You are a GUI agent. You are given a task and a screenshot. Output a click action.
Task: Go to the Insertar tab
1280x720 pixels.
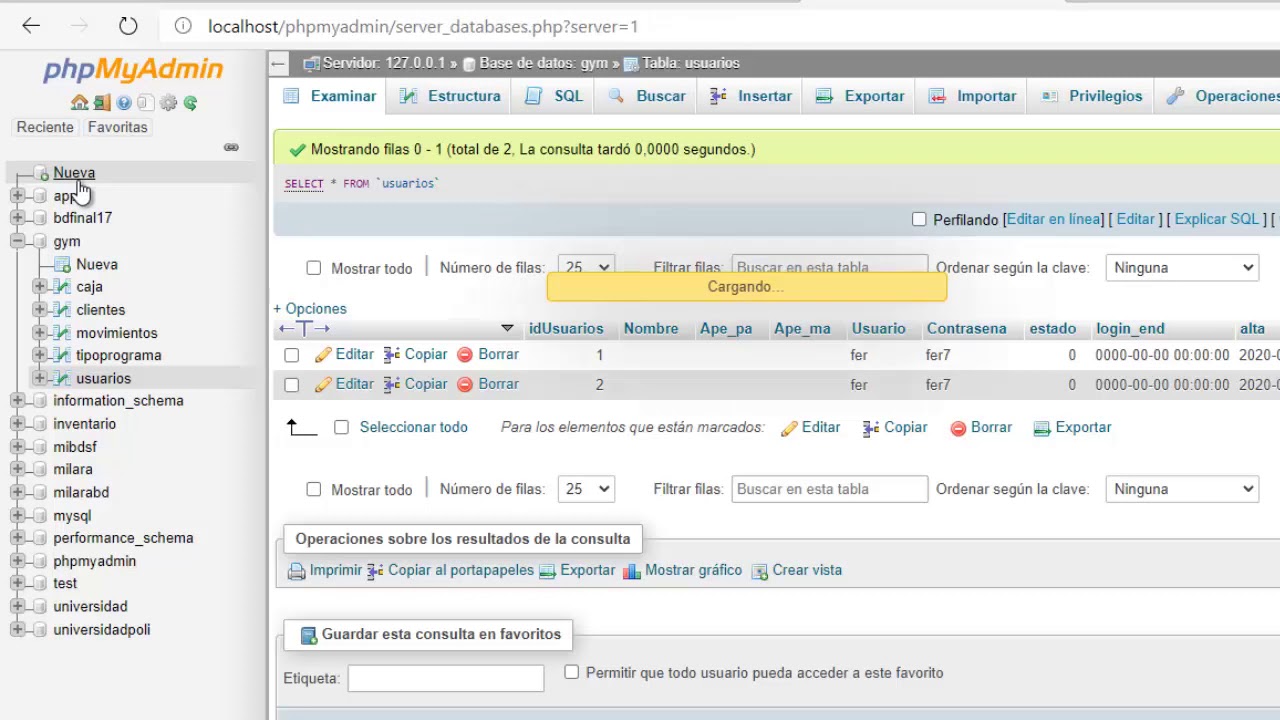click(x=751, y=96)
